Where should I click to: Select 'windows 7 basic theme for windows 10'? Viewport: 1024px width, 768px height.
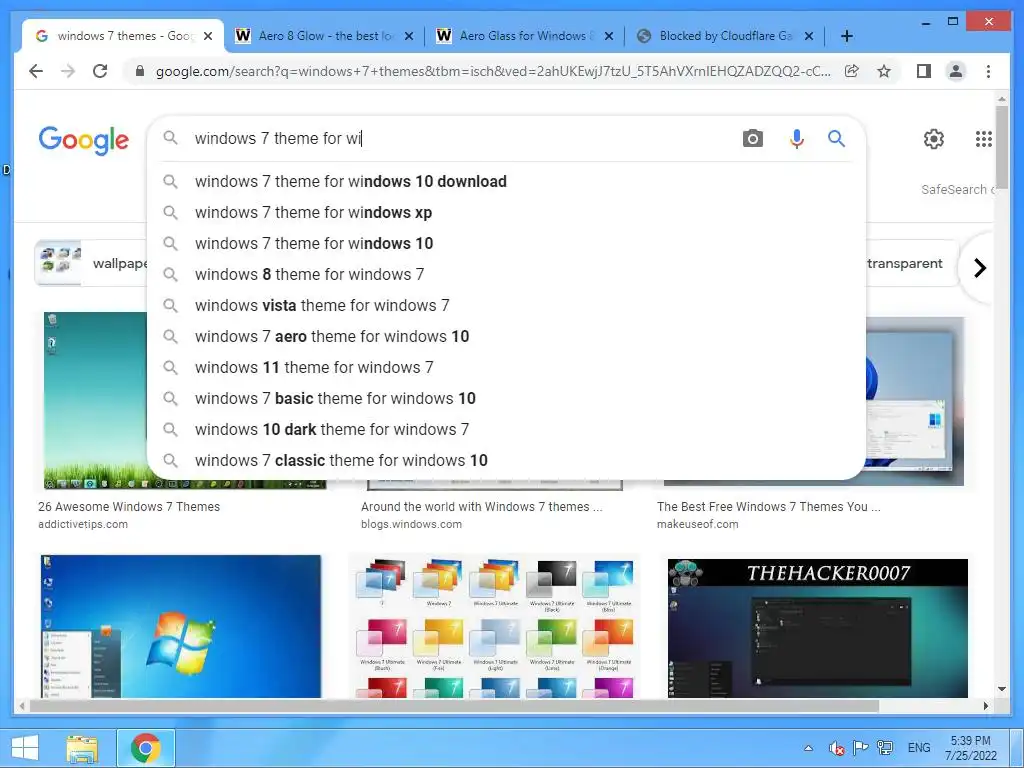[x=506, y=398]
